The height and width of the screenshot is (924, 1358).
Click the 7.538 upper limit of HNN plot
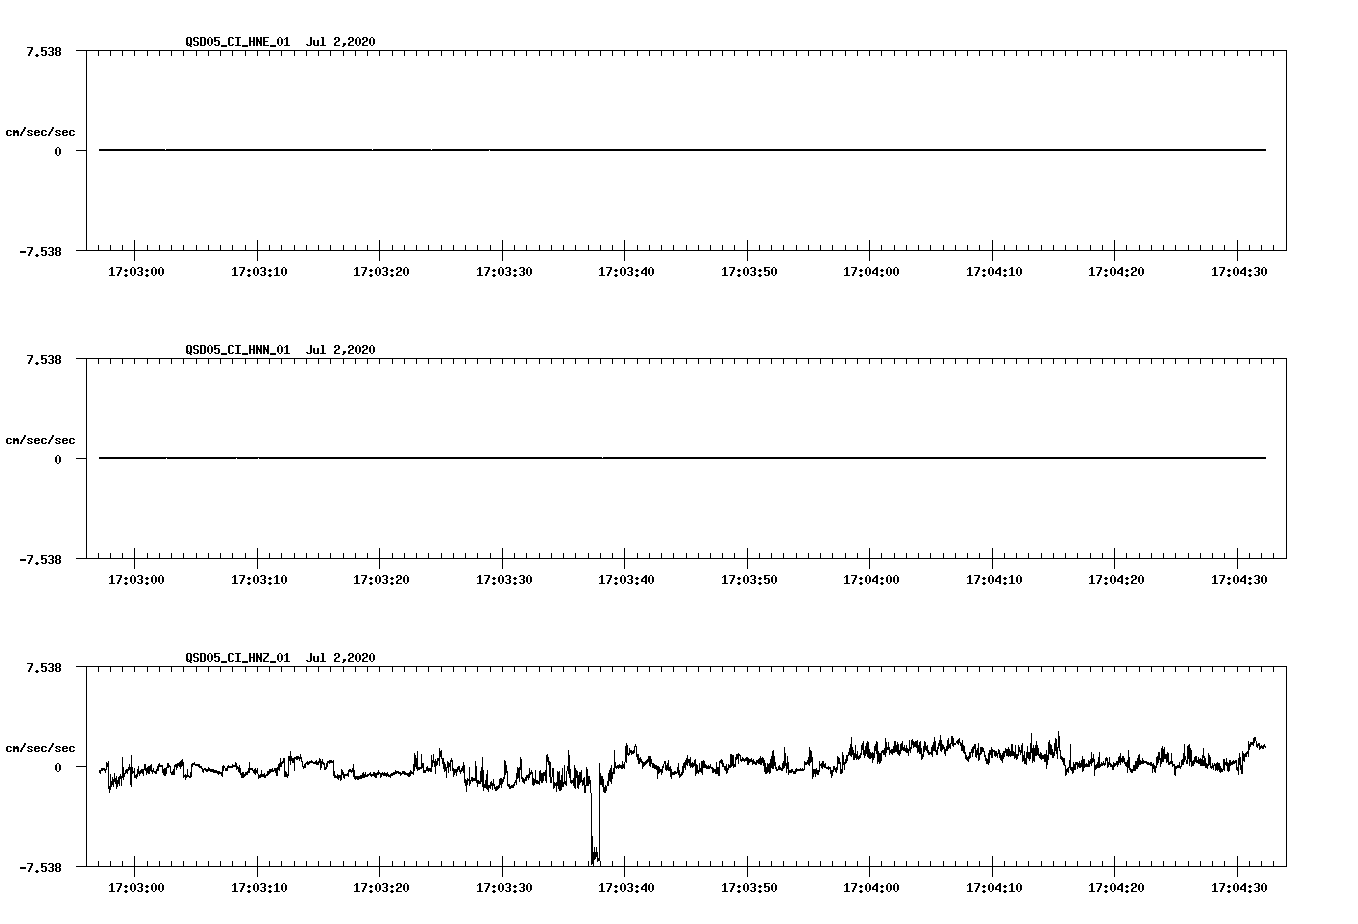coord(44,359)
